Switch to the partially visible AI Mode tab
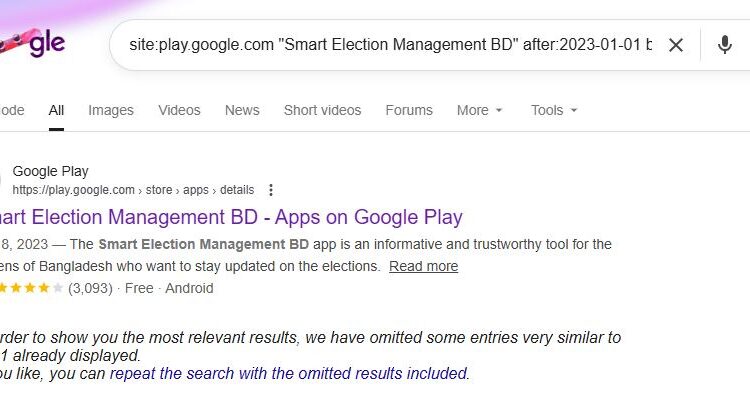This screenshot has width=750, height=420. [x=10, y=110]
